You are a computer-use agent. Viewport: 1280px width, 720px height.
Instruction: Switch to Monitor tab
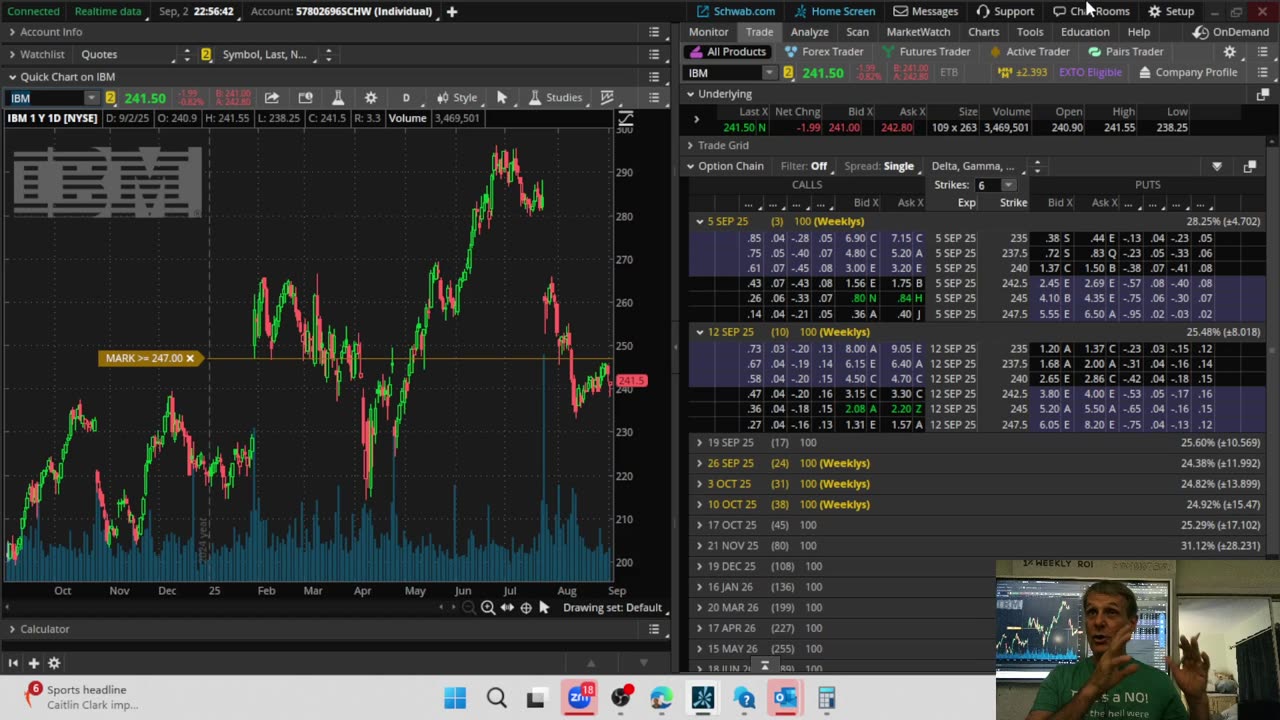(708, 32)
